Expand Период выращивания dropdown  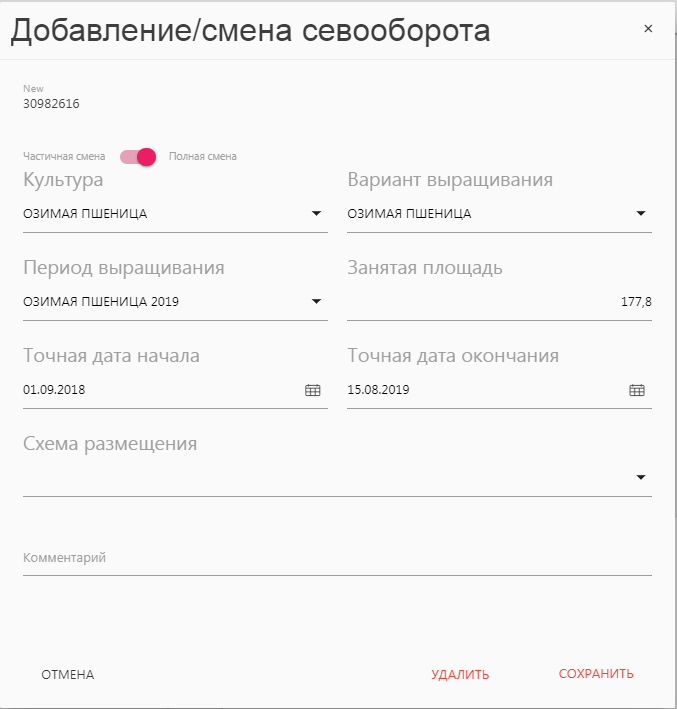point(316,301)
